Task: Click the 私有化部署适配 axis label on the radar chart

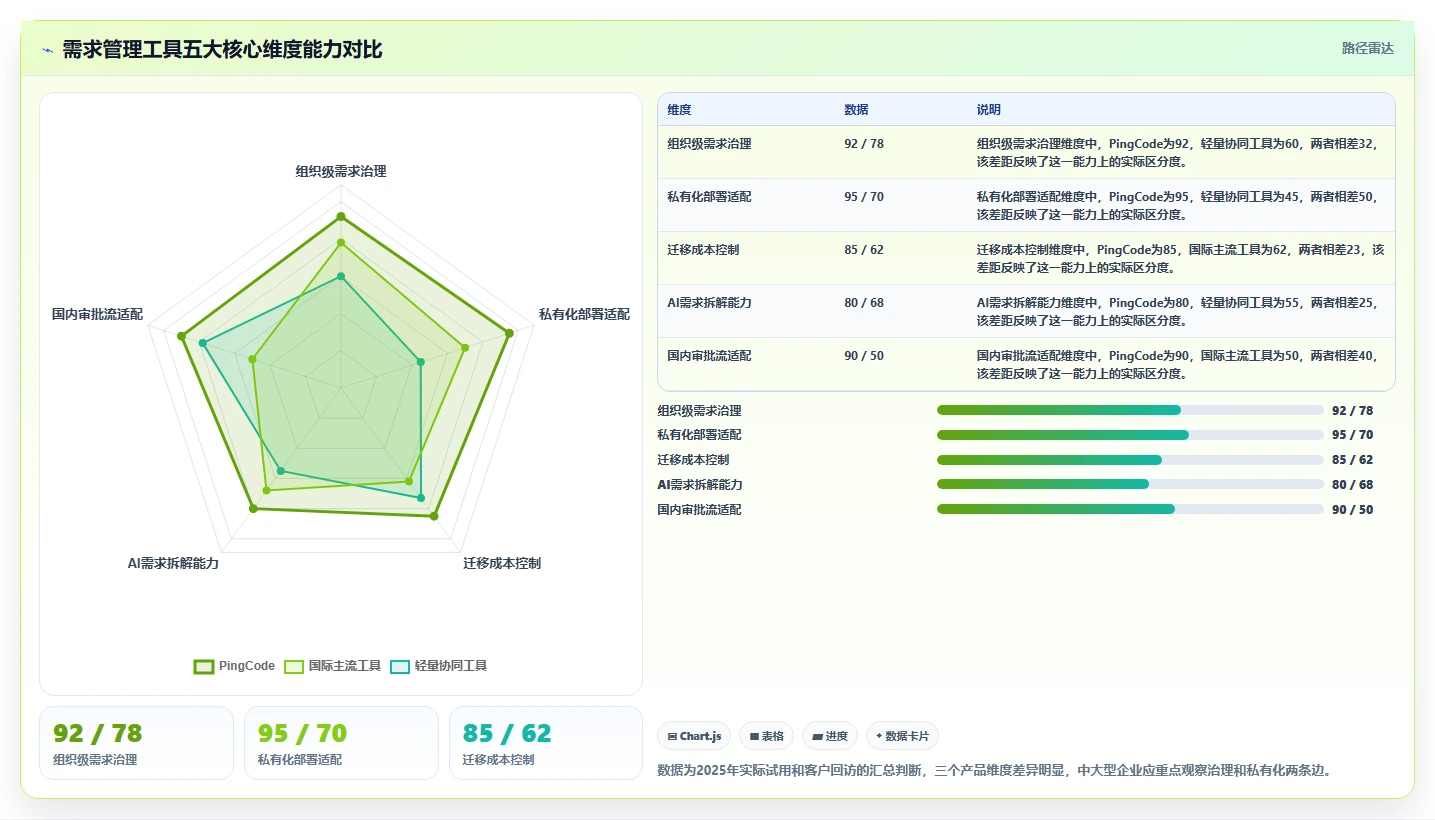Action: [x=585, y=314]
